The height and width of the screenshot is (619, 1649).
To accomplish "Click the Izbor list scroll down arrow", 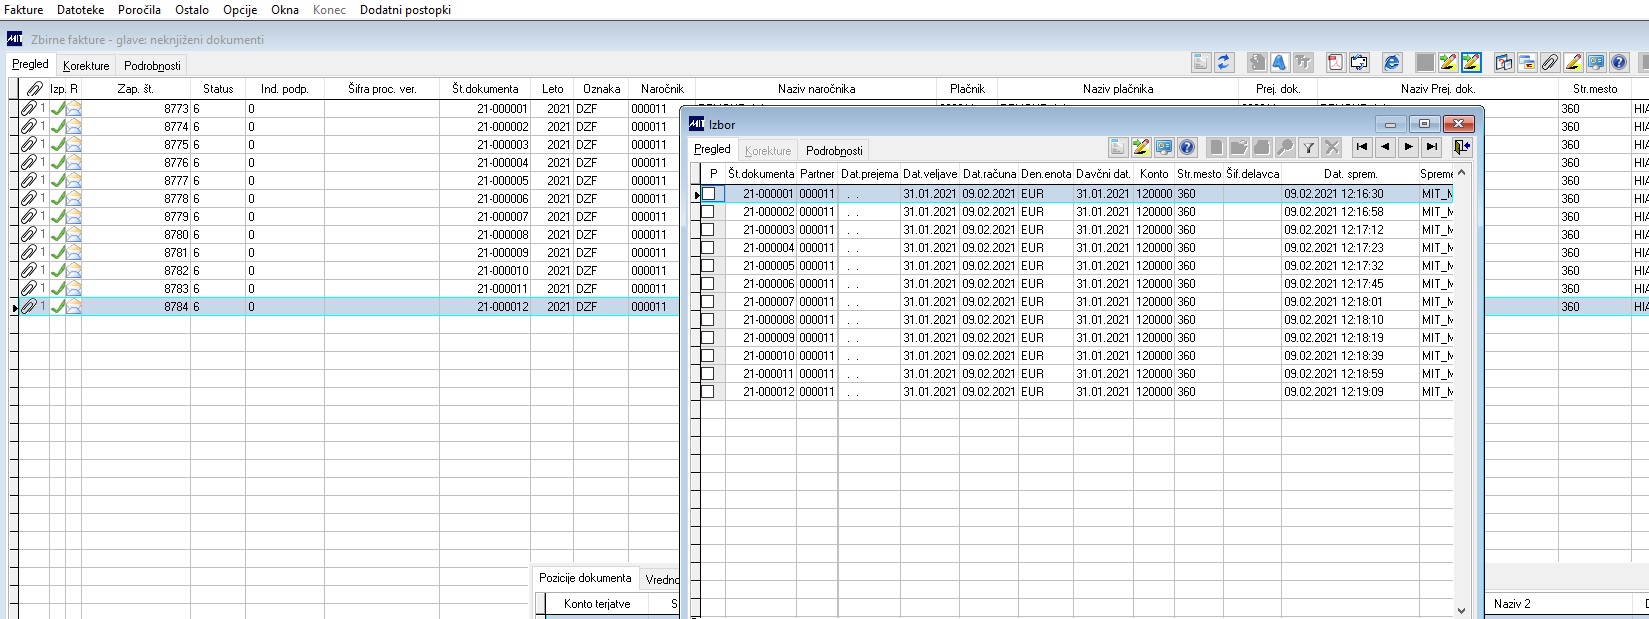I will point(1461,610).
